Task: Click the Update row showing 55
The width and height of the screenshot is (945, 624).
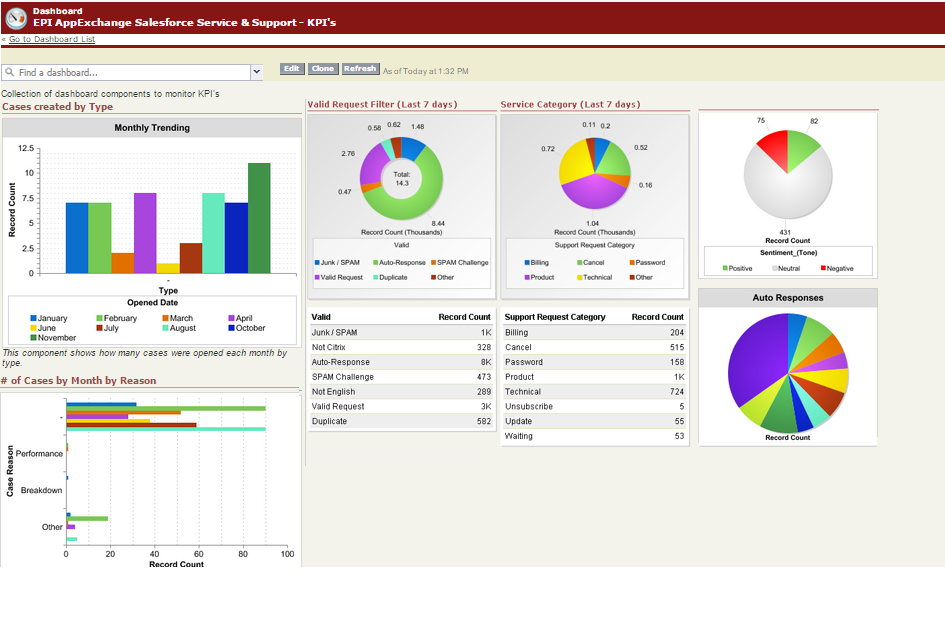Action: [595, 421]
